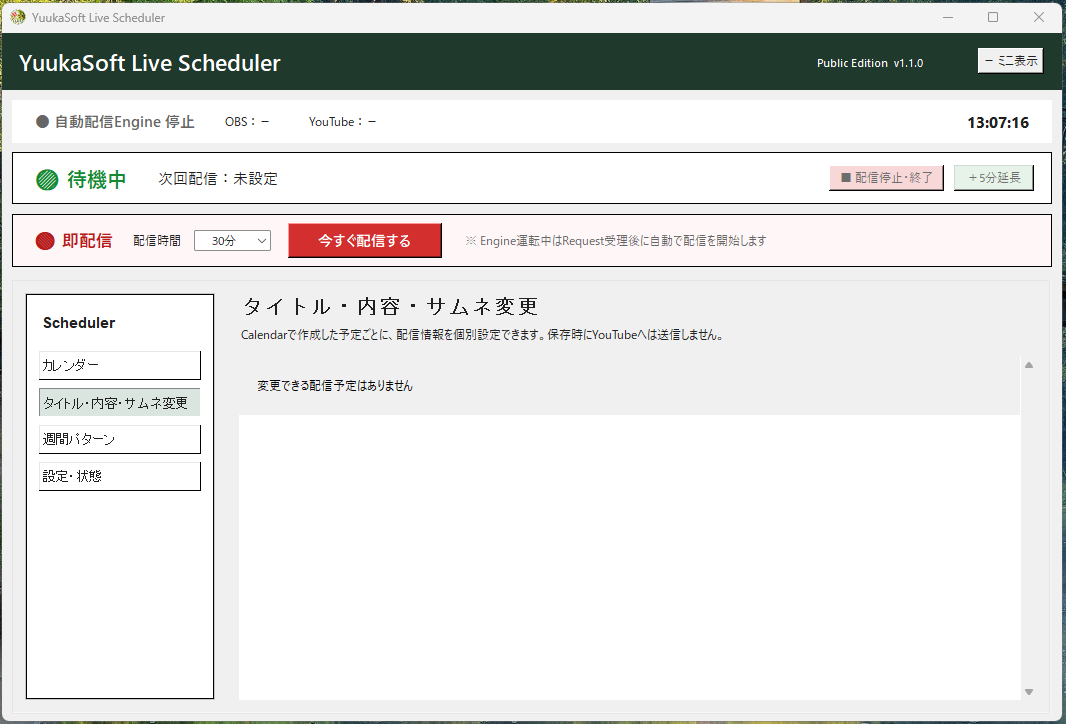Click the scrollbar down arrow

pyautogui.click(x=1029, y=692)
